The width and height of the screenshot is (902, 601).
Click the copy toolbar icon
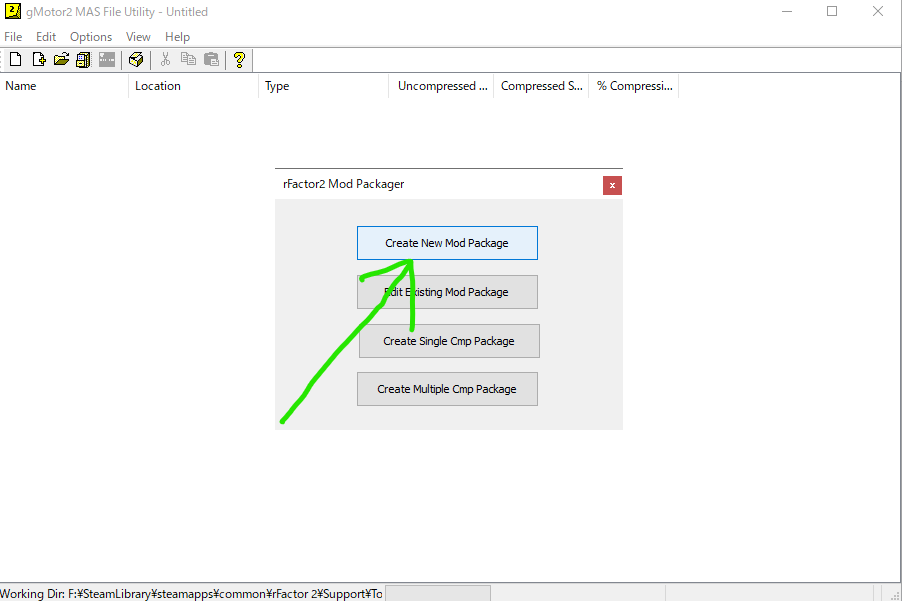[x=188, y=59]
